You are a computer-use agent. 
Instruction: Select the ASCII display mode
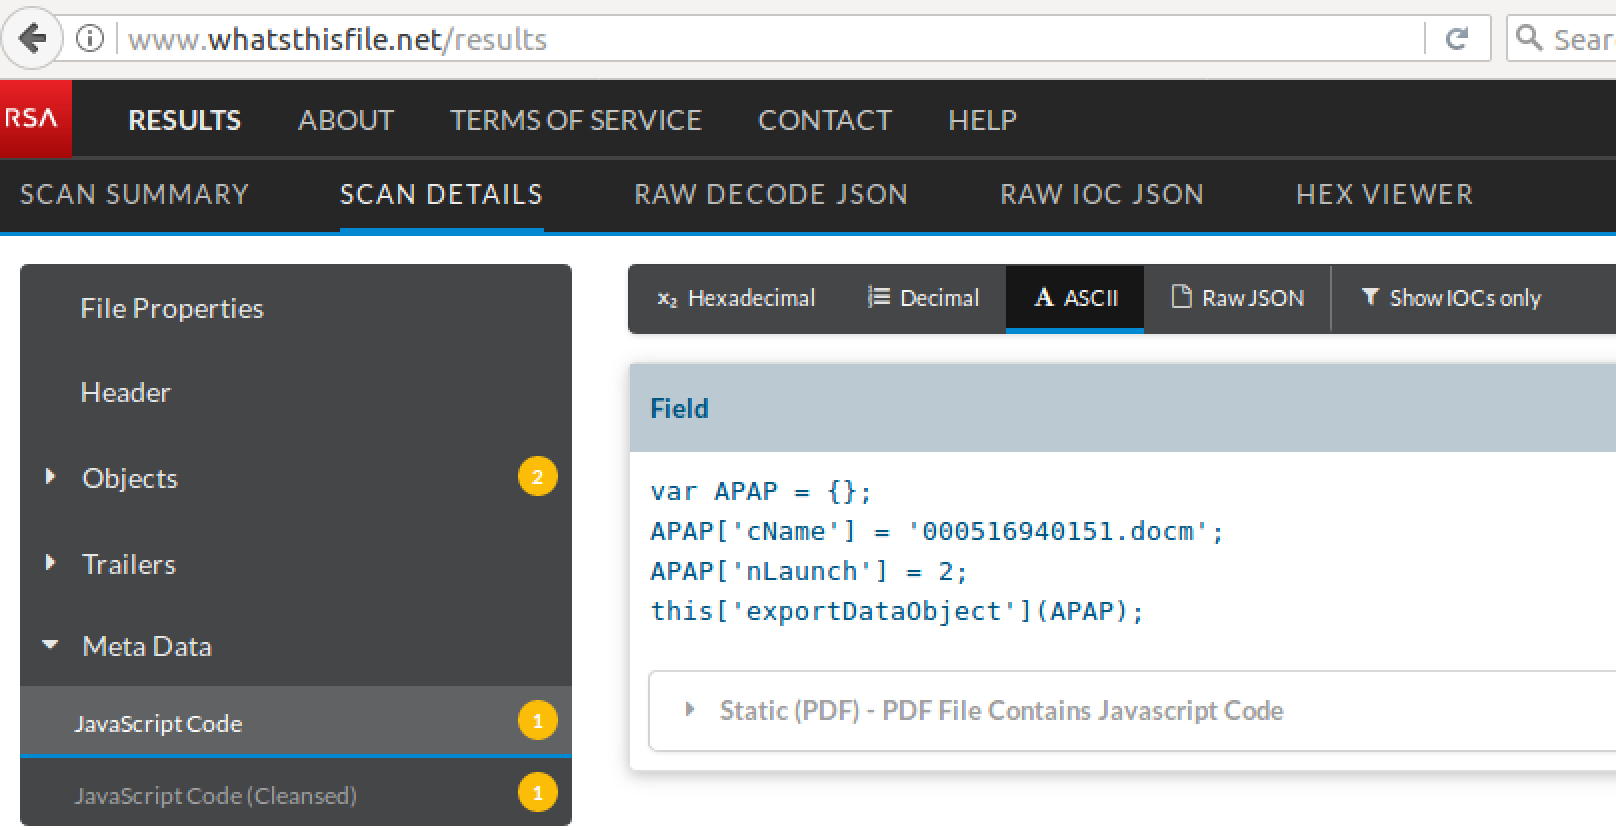tap(1075, 298)
